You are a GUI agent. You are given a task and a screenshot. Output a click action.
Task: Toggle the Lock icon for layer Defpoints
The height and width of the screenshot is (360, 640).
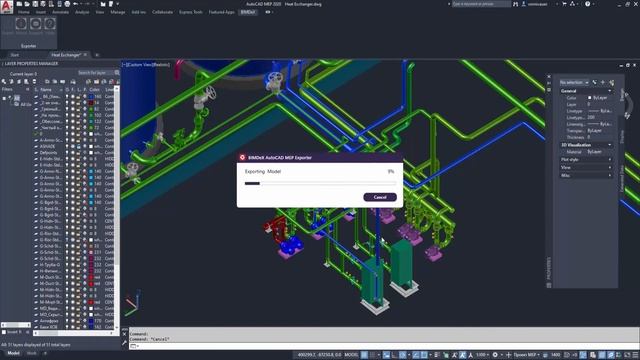pyautogui.click(x=79, y=153)
